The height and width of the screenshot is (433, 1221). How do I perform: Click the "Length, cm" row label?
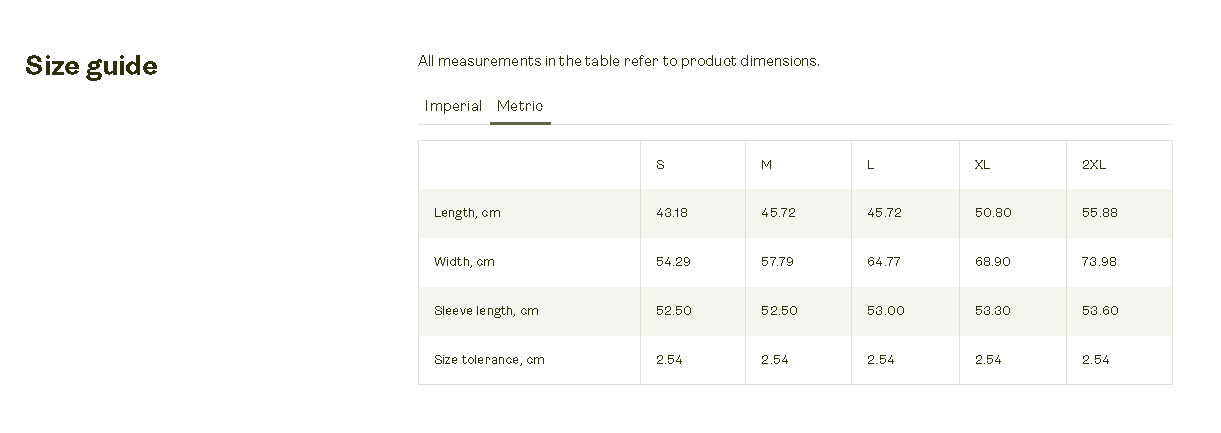467,213
